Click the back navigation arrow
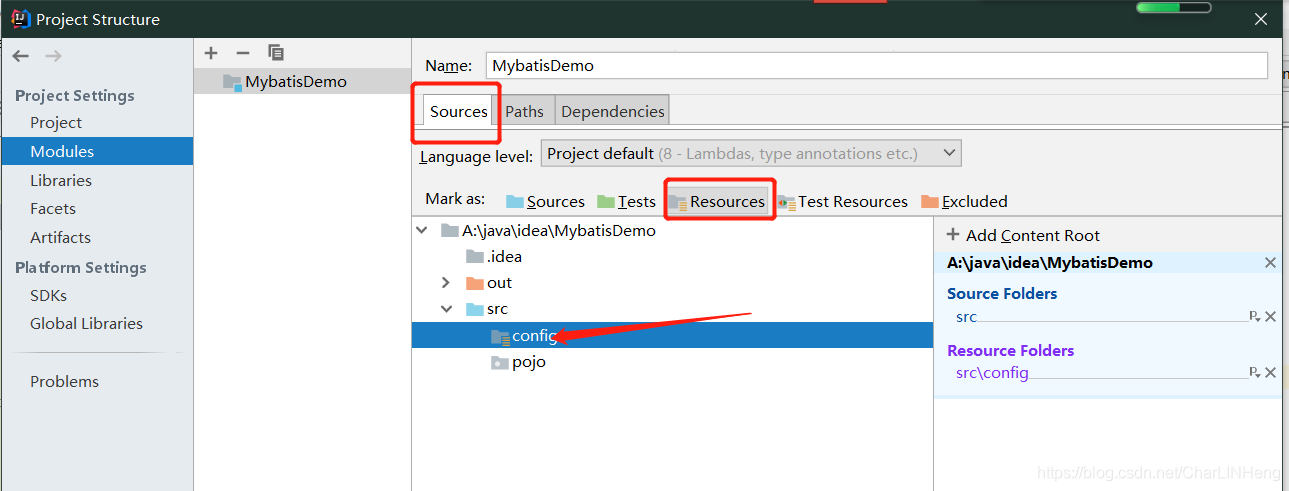 pyautogui.click(x=21, y=56)
